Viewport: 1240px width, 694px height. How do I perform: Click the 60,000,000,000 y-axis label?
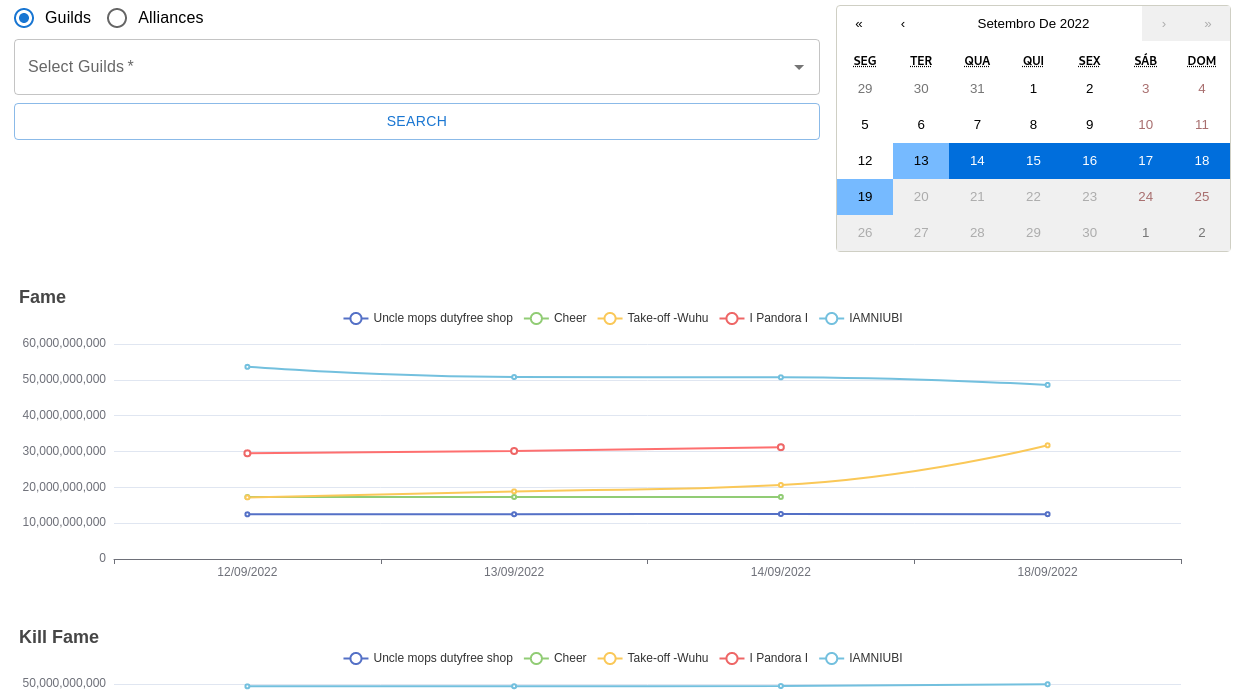pyautogui.click(x=64, y=343)
